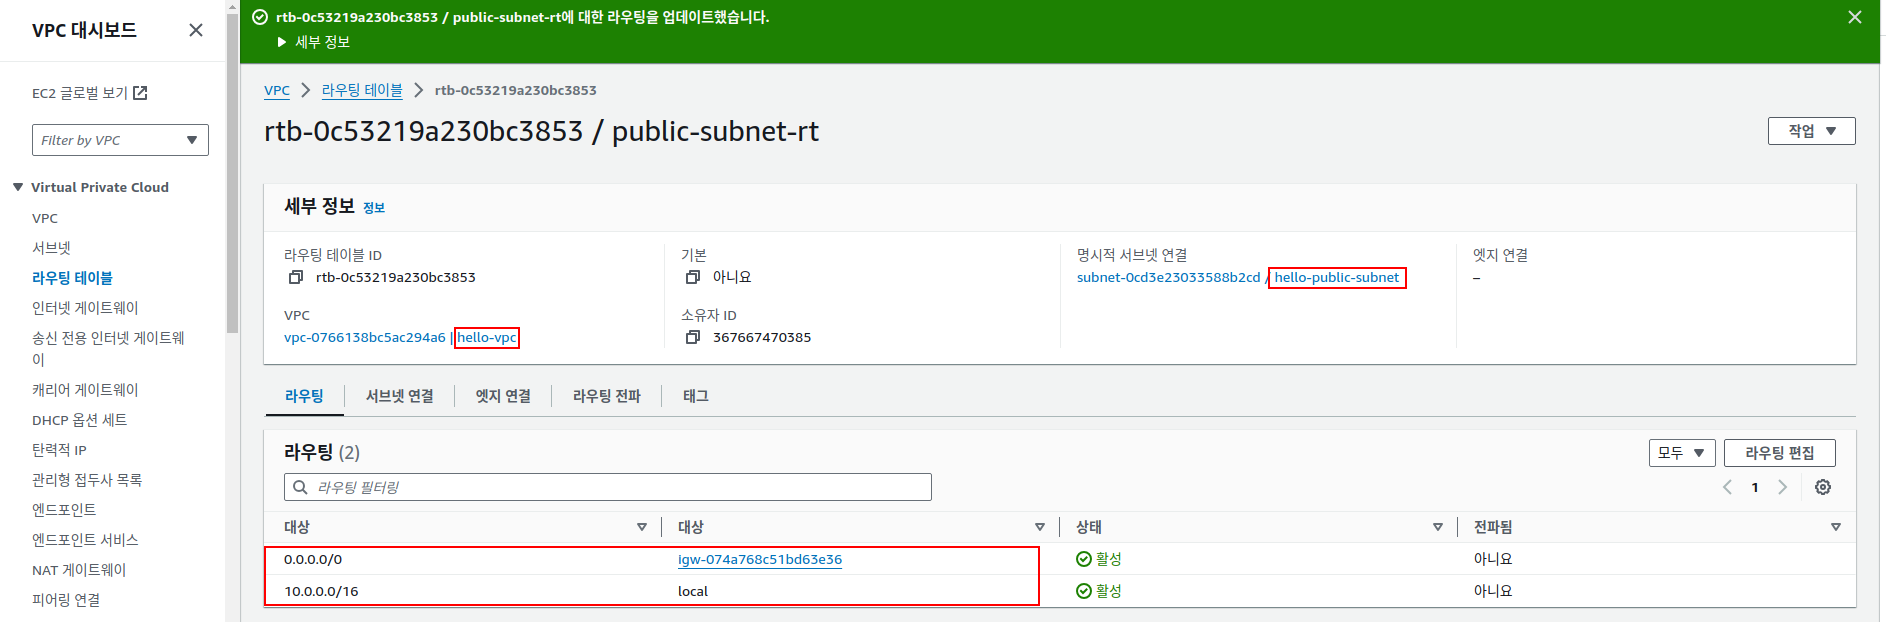Go to next page of routes
Screen dimensions: 1886x622
(x=1782, y=487)
